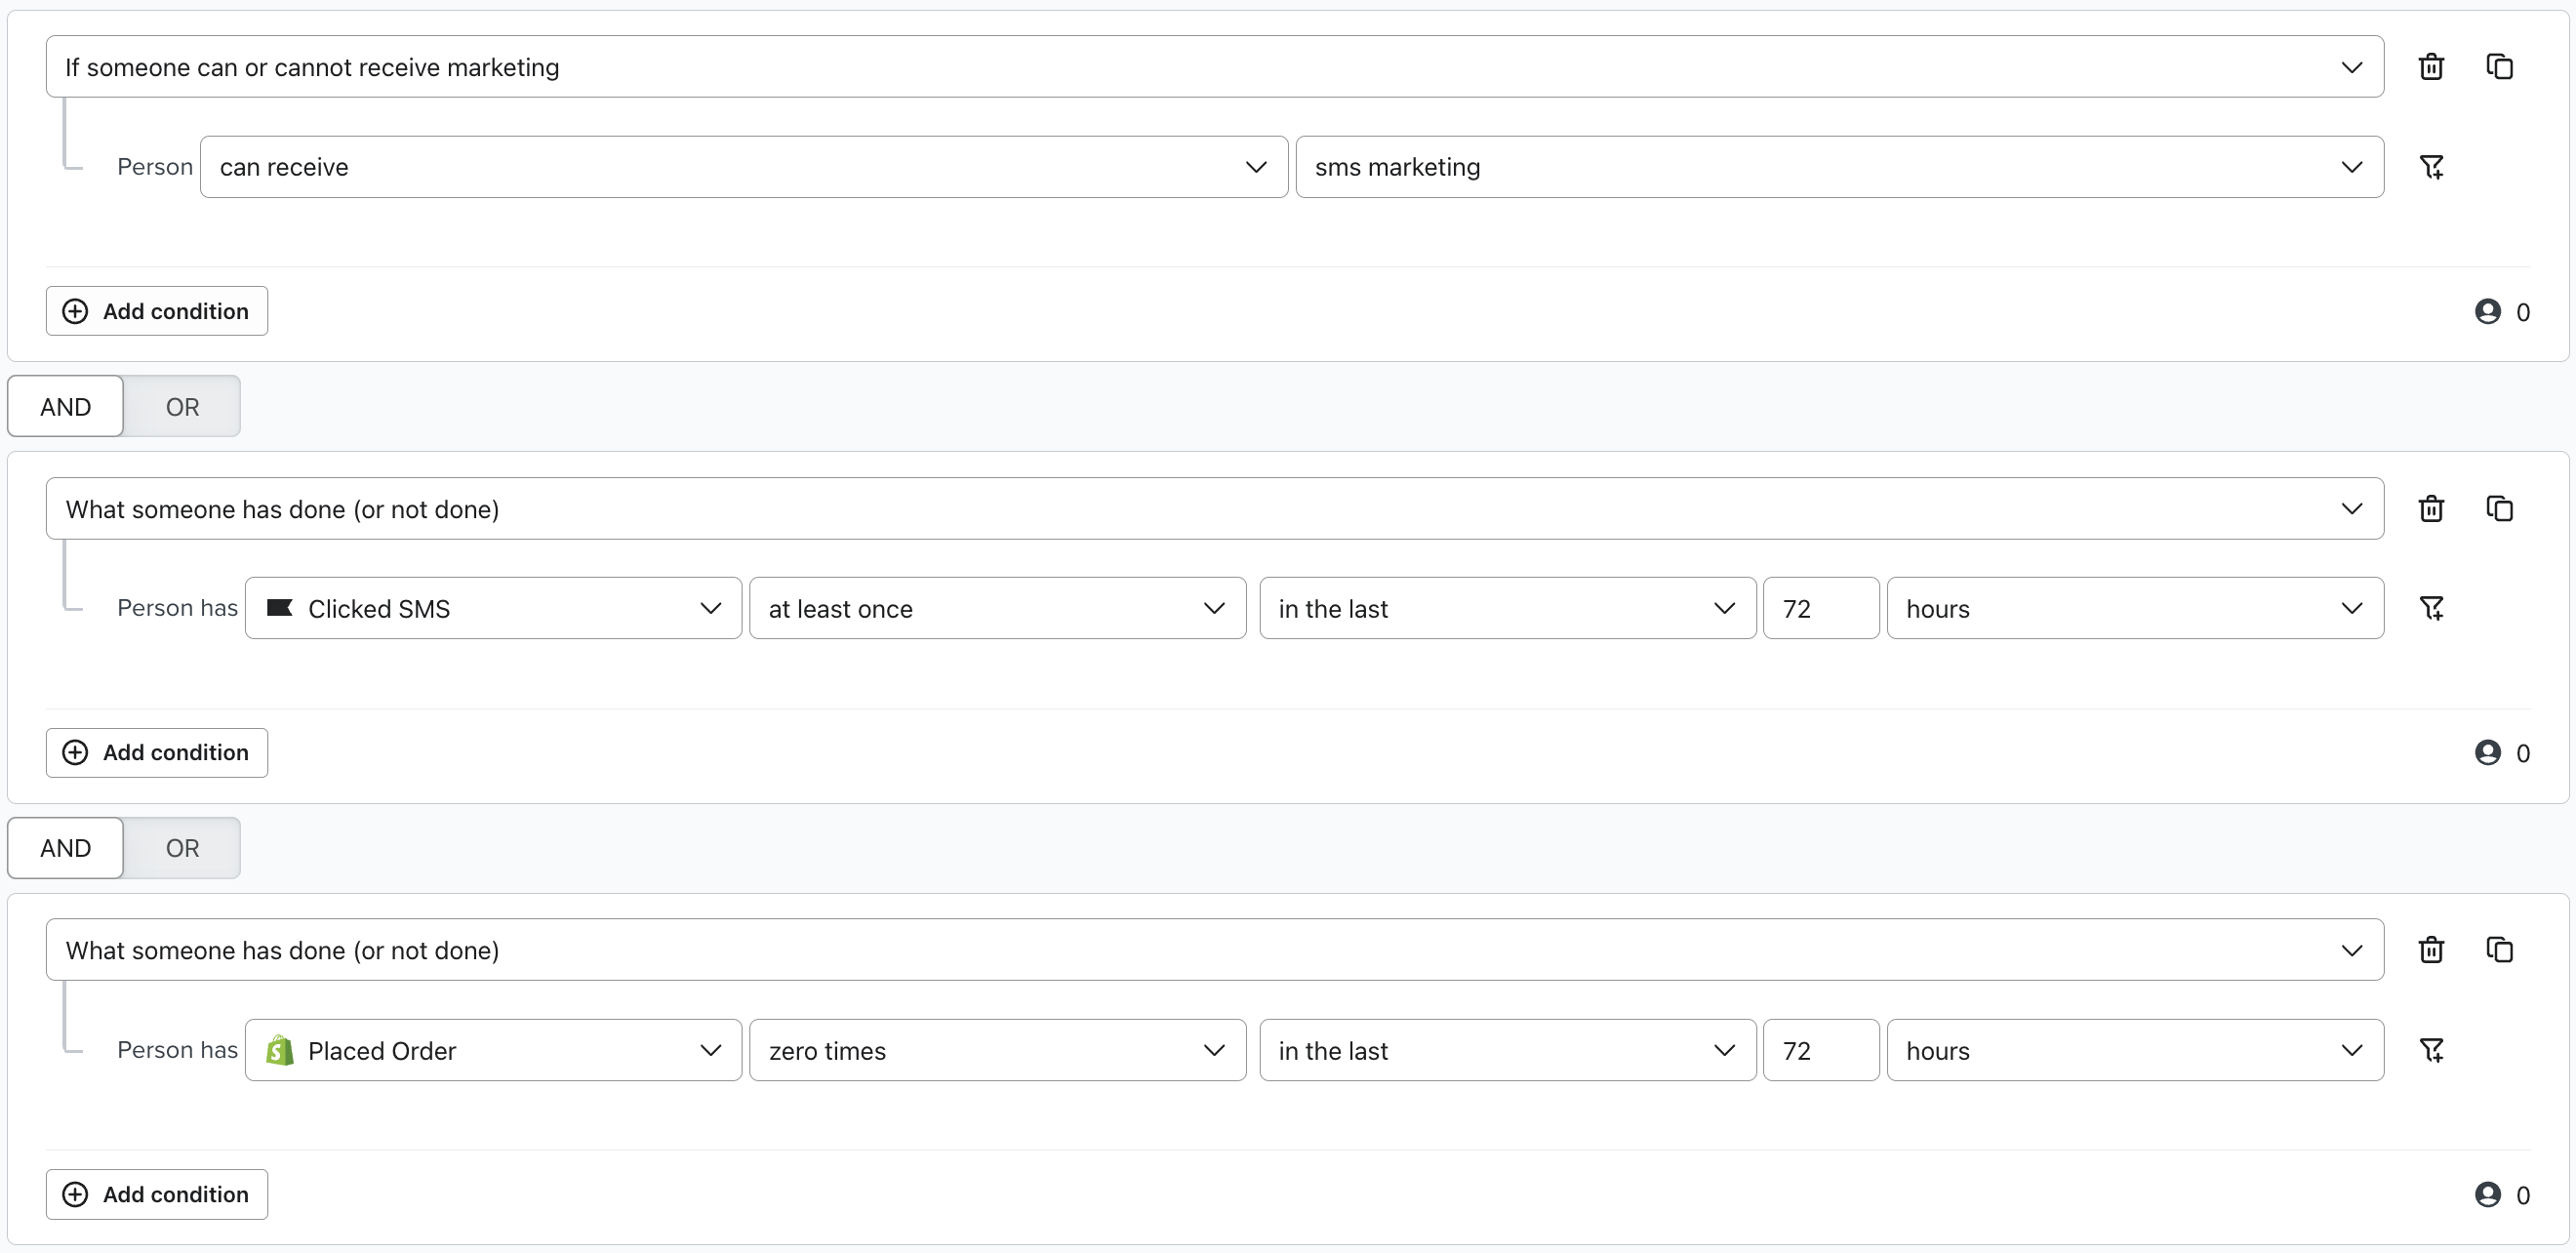Viewport: 2576px width, 1253px height.
Task: Duplicate the Clicked SMS condition group
Action: tap(2499, 509)
